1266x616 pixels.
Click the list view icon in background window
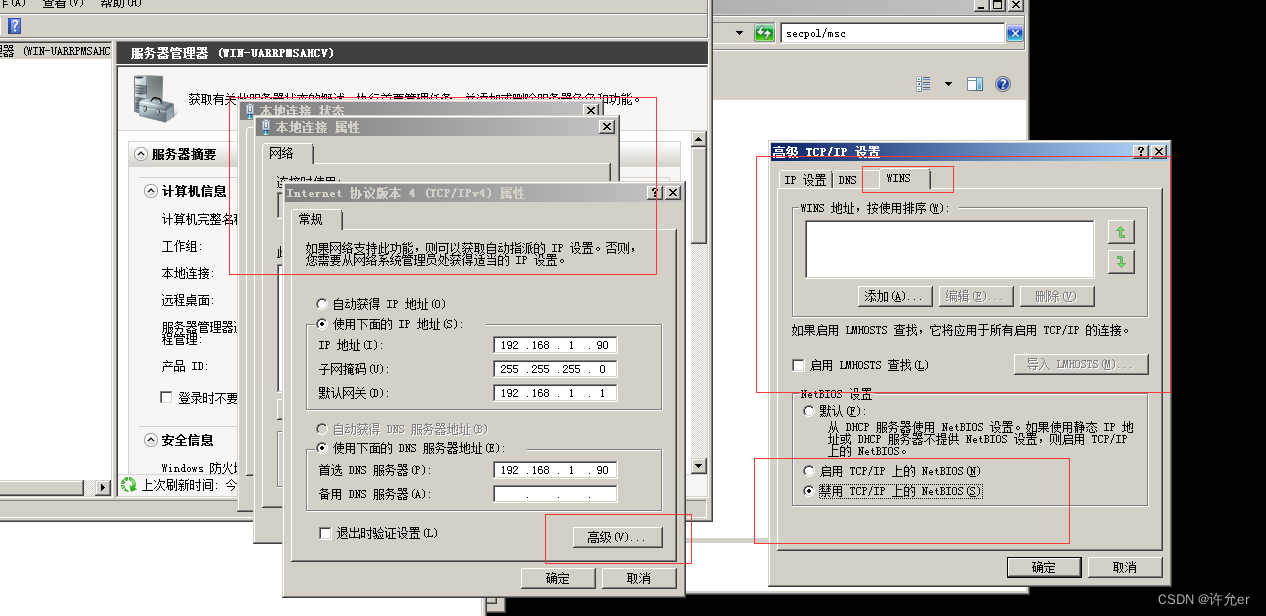coord(923,84)
